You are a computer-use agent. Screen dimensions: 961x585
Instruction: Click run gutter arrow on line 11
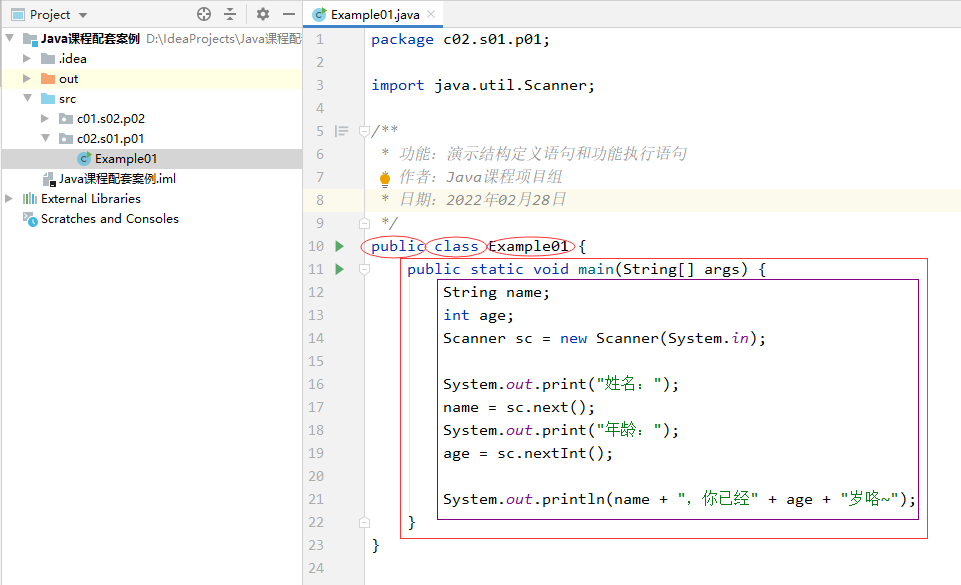[340, 269]
